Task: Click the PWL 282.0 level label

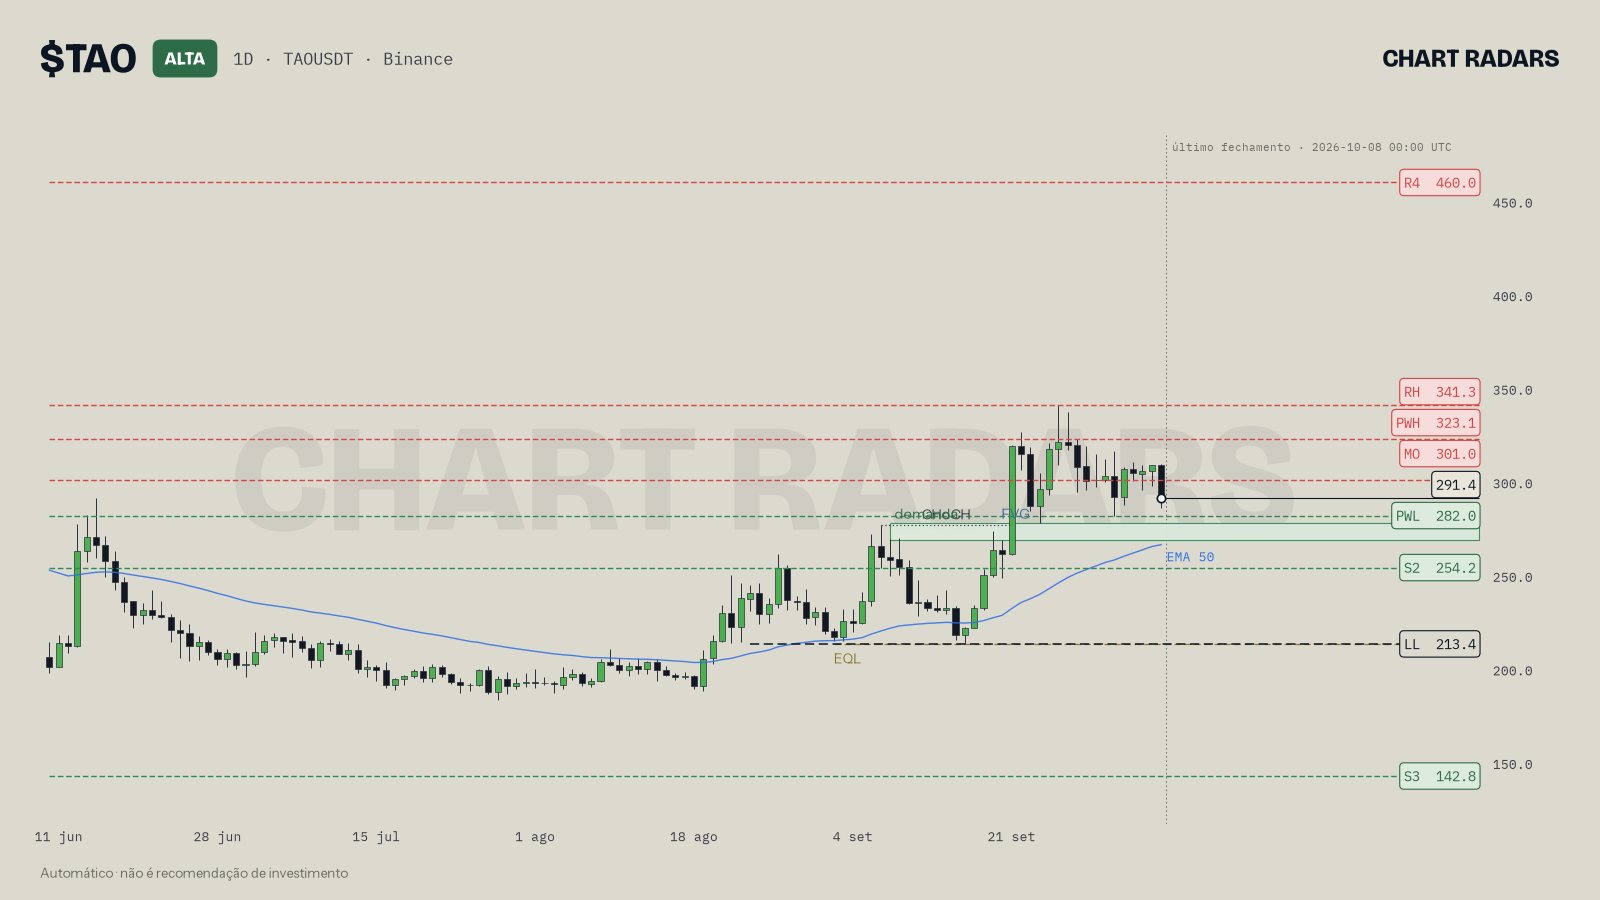Action: coord(1435,516)
